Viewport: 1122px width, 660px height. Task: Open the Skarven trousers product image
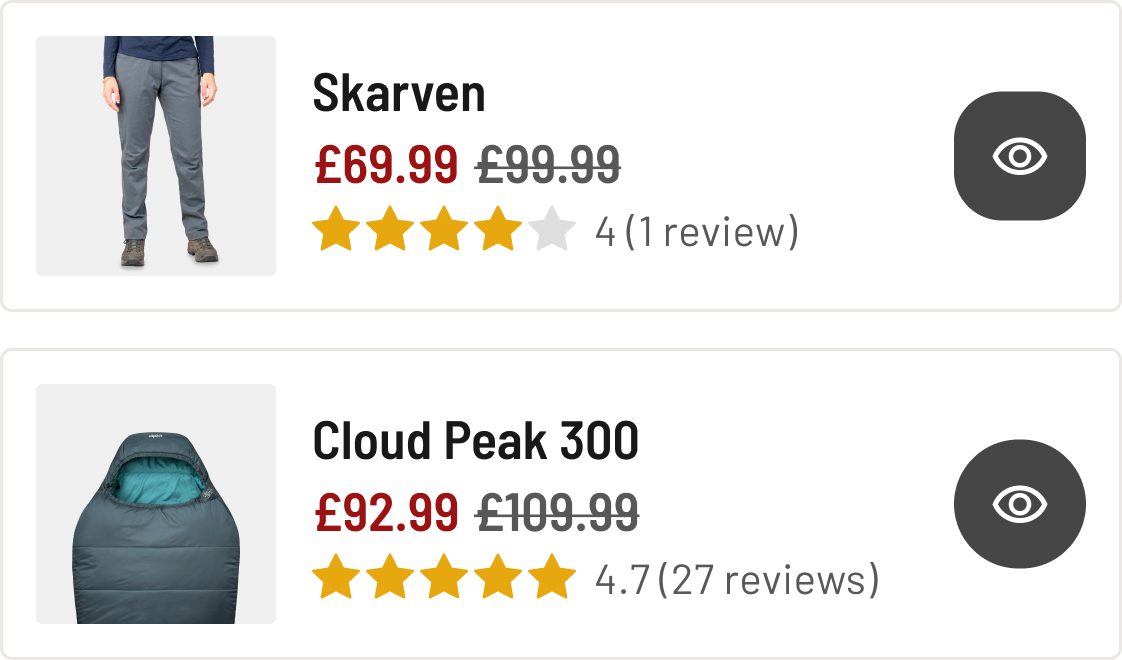(156, 156)
